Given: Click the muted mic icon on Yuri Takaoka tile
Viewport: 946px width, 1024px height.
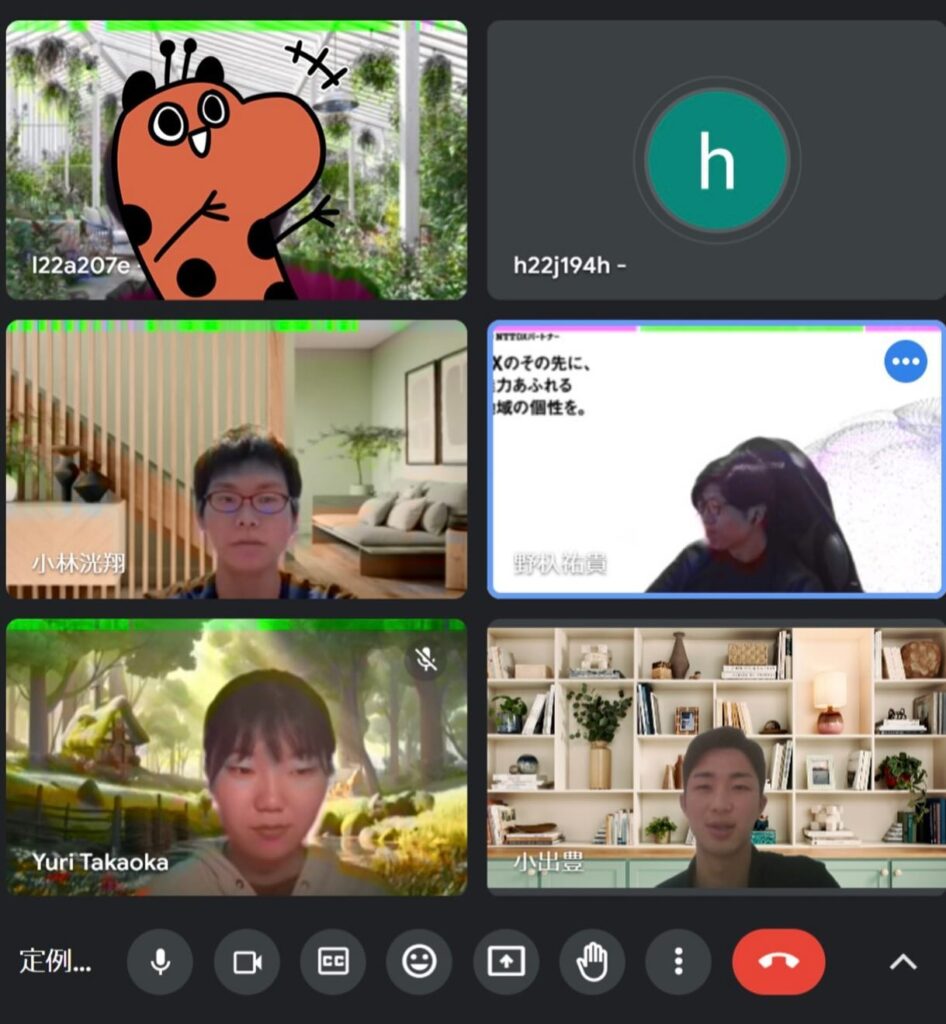Looking at the screenshot, I should coord(426,660).
